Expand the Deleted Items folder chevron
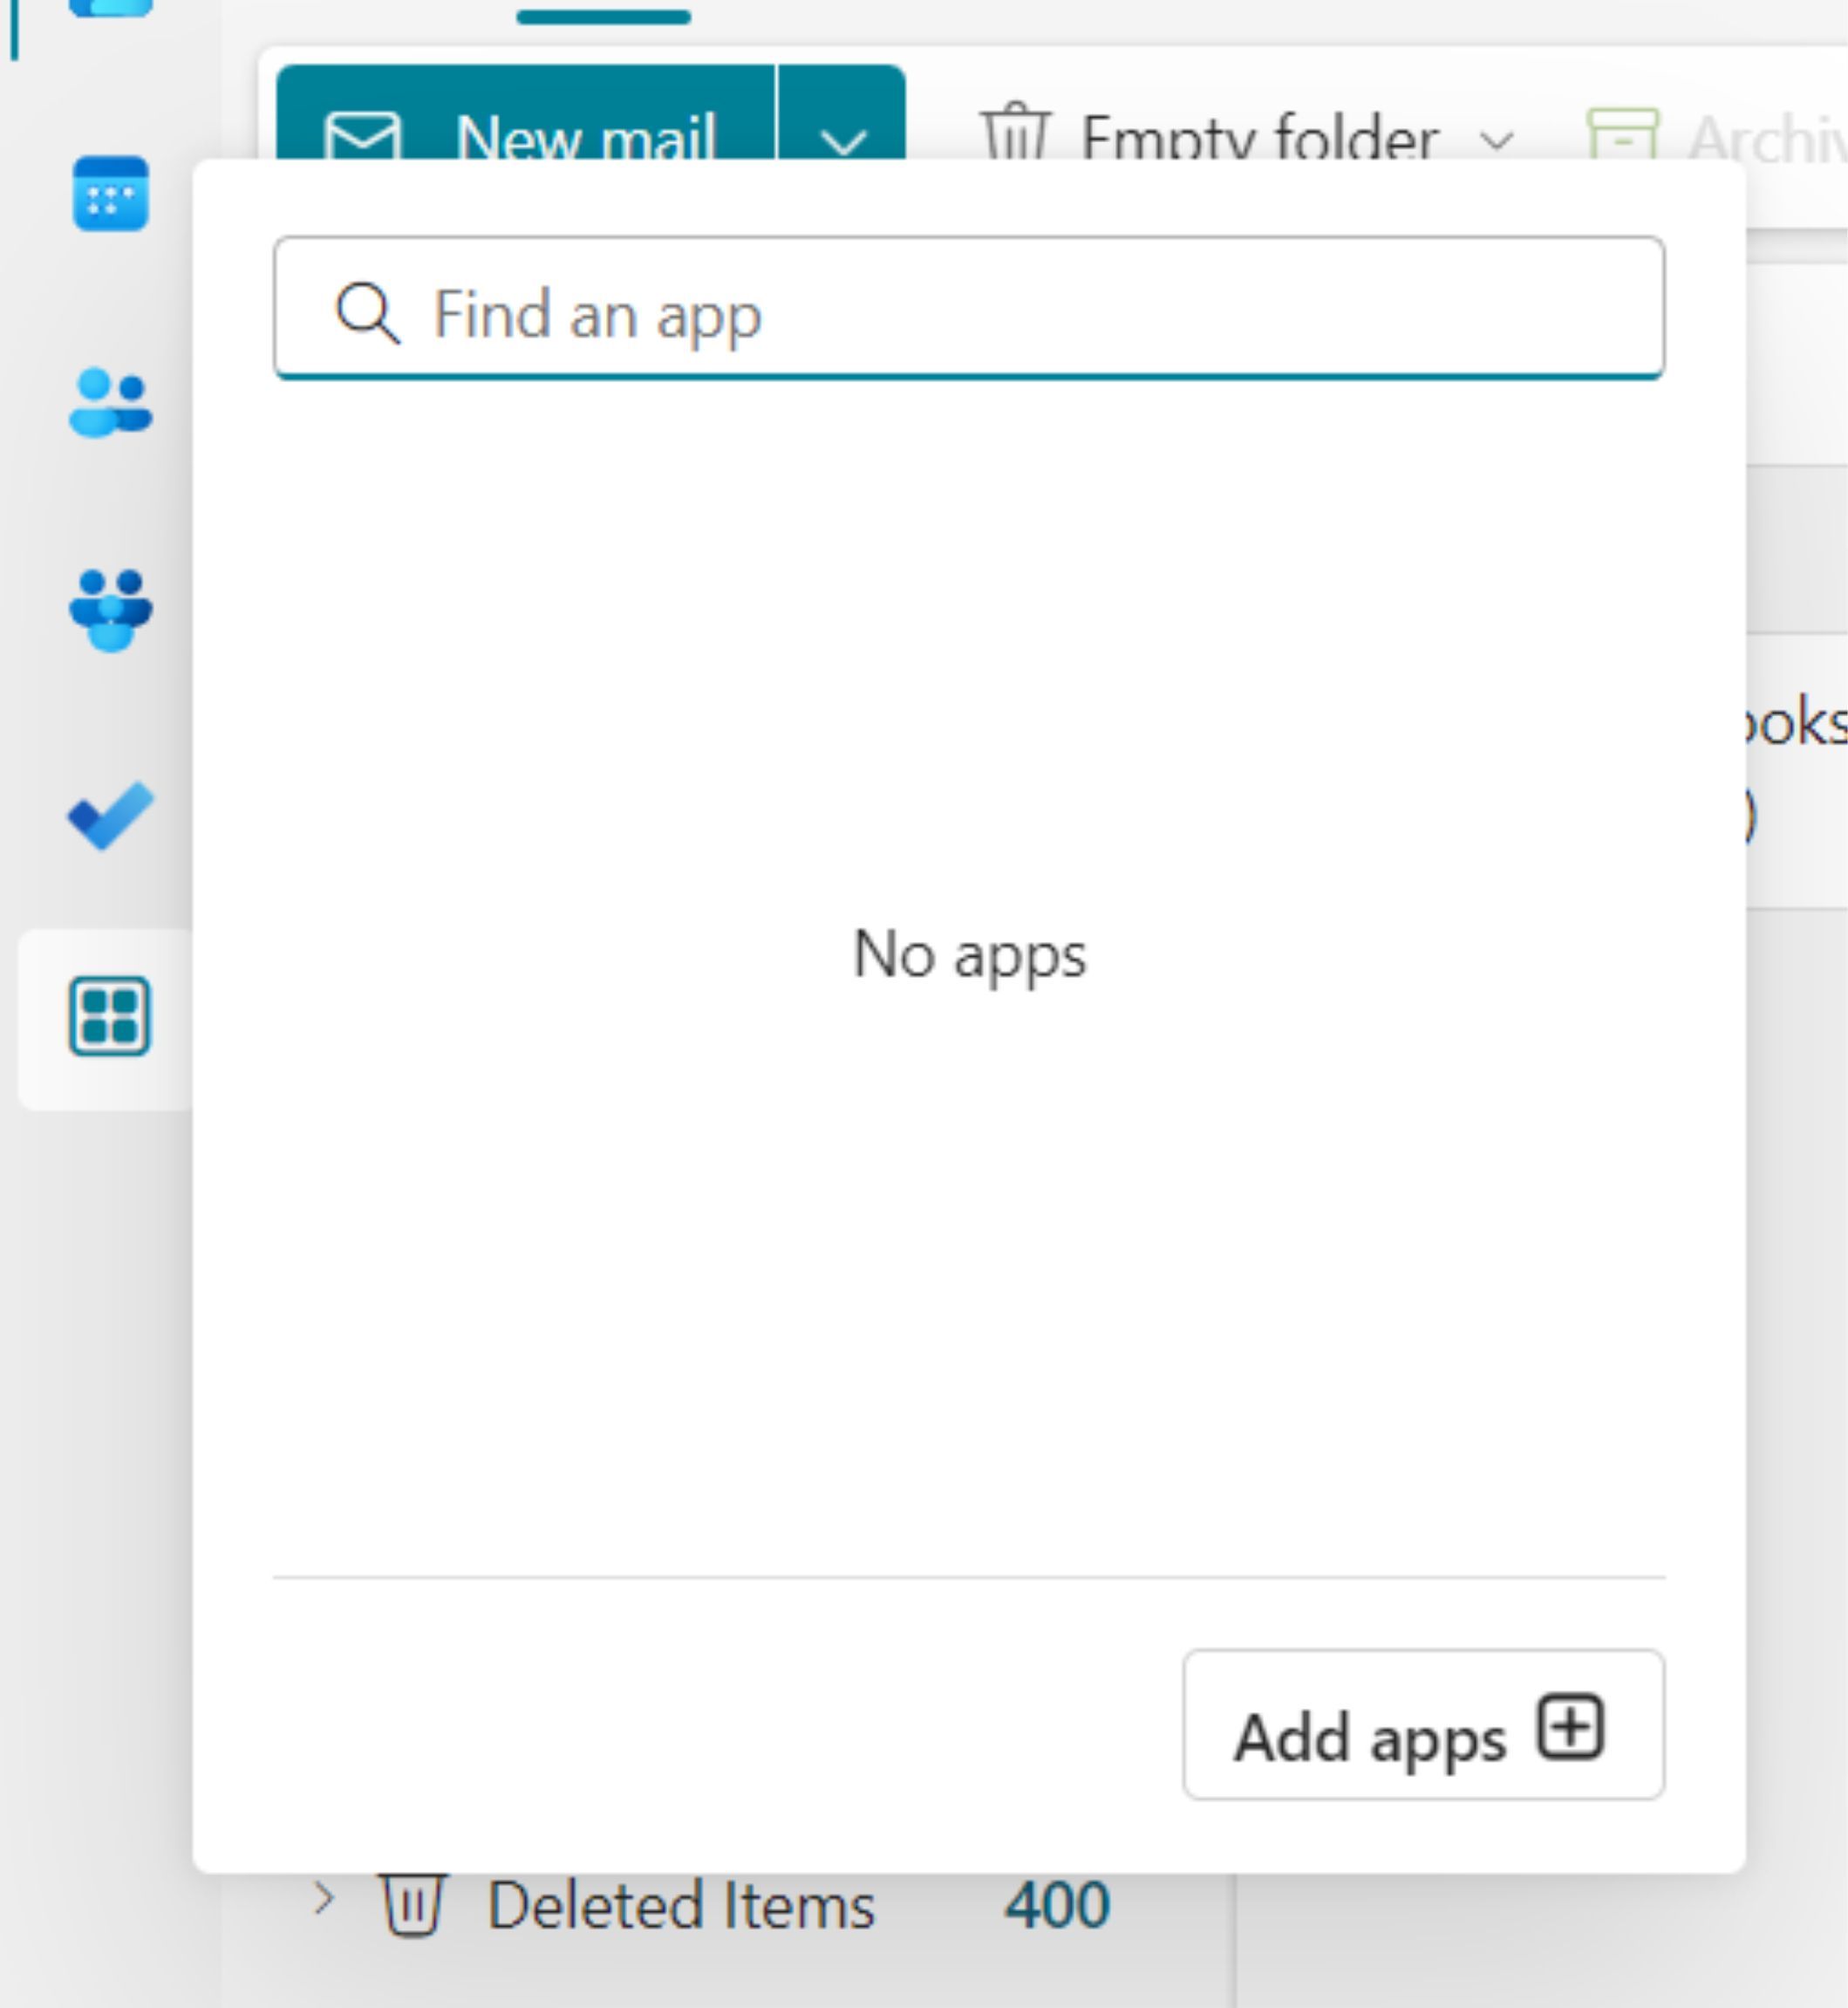Image resolution: width=1848 pixels, height=2008 pixels. click(x=323, y=1898)
